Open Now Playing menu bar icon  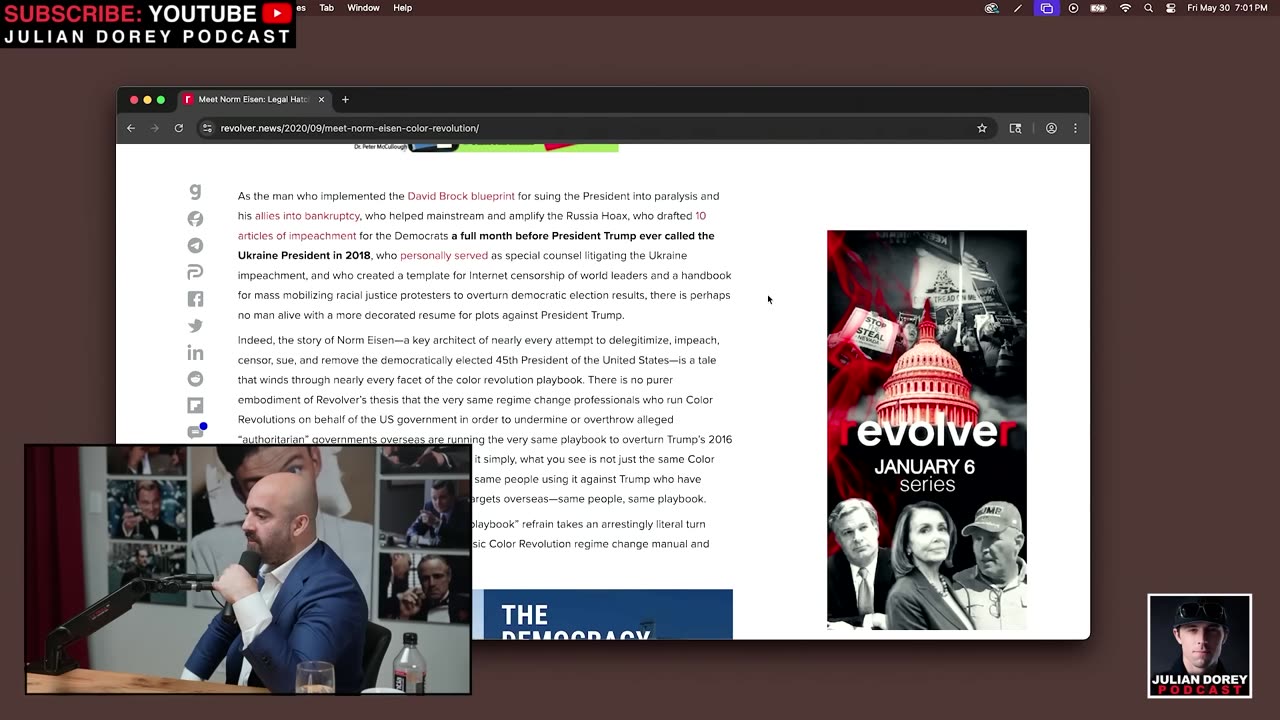point(1073,8)
